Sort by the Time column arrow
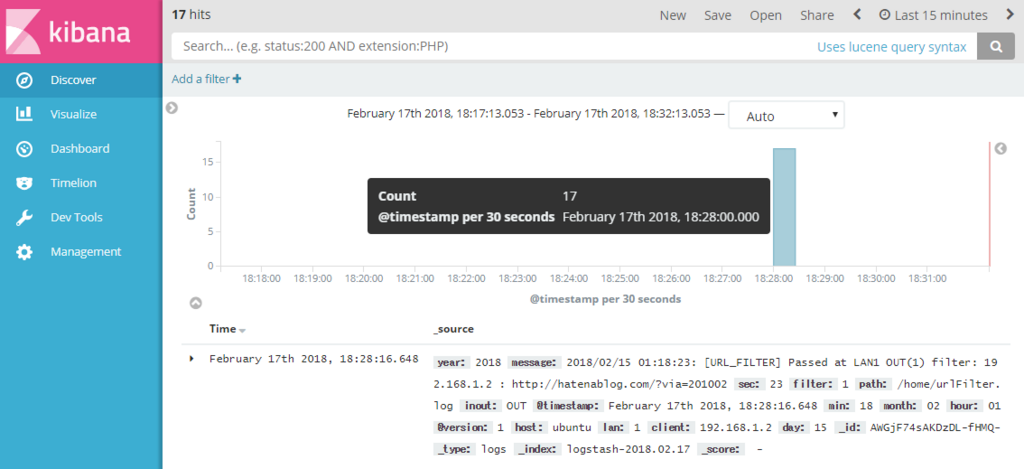 pyautogui.click(x=242, y=331)
